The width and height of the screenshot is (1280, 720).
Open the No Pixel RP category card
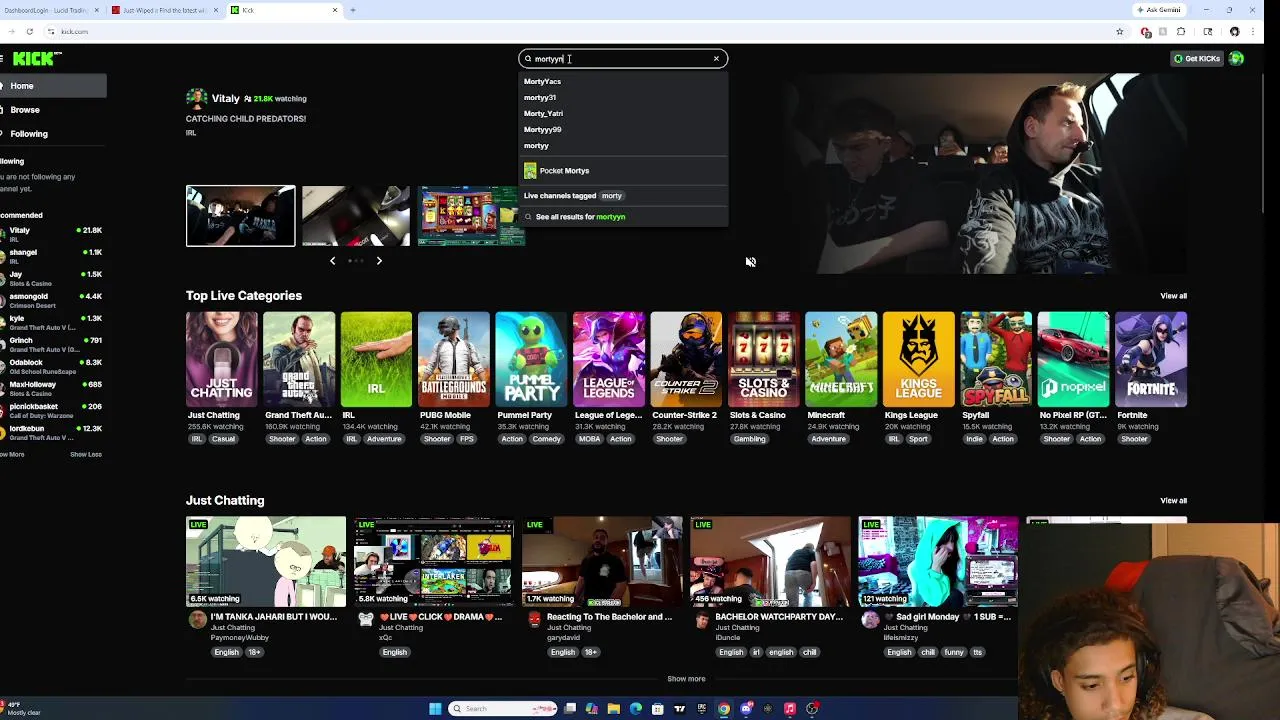tap(1074, 360)
